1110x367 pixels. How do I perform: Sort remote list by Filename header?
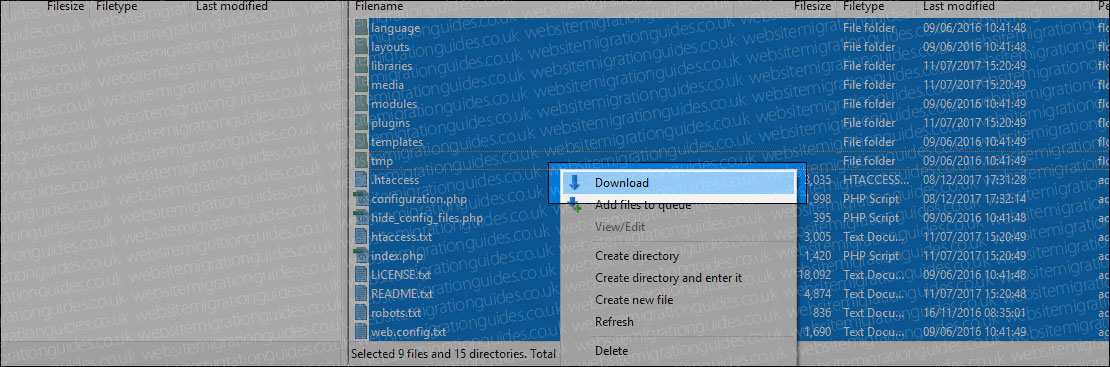379,6
